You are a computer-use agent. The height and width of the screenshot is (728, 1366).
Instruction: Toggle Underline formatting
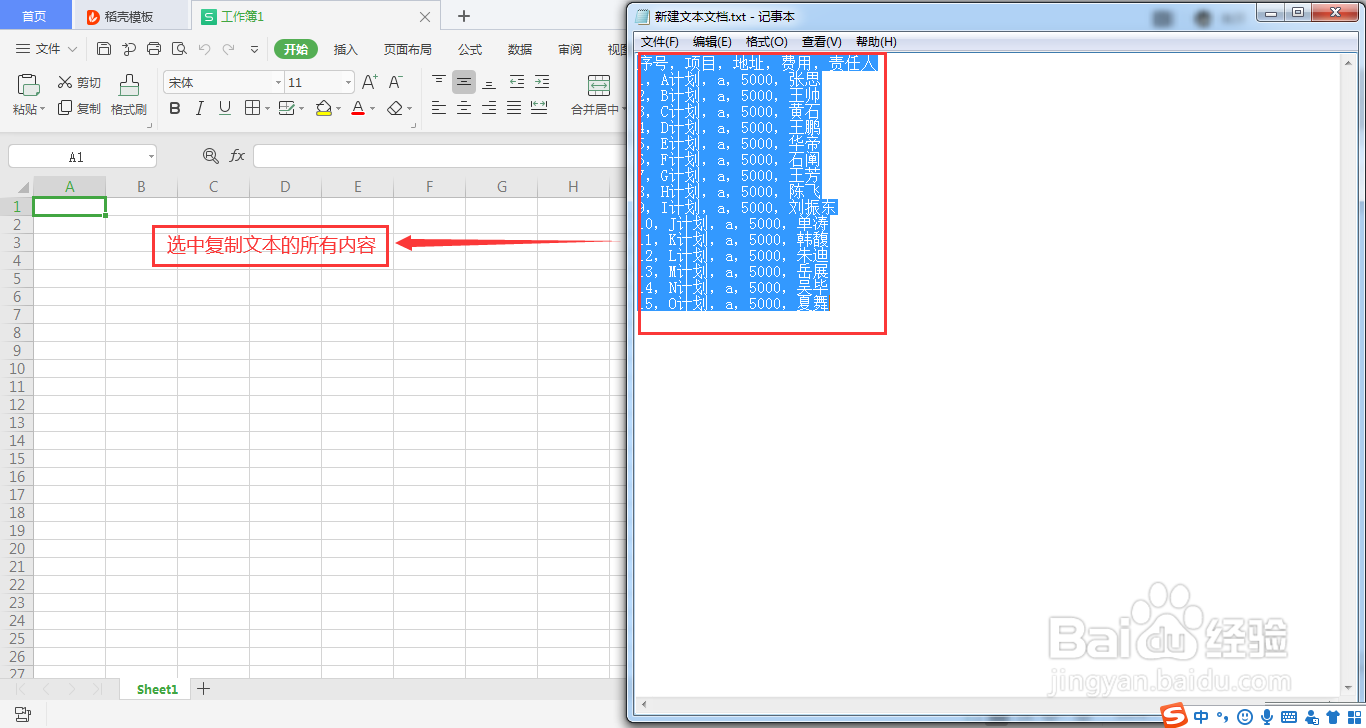[225, 108]
